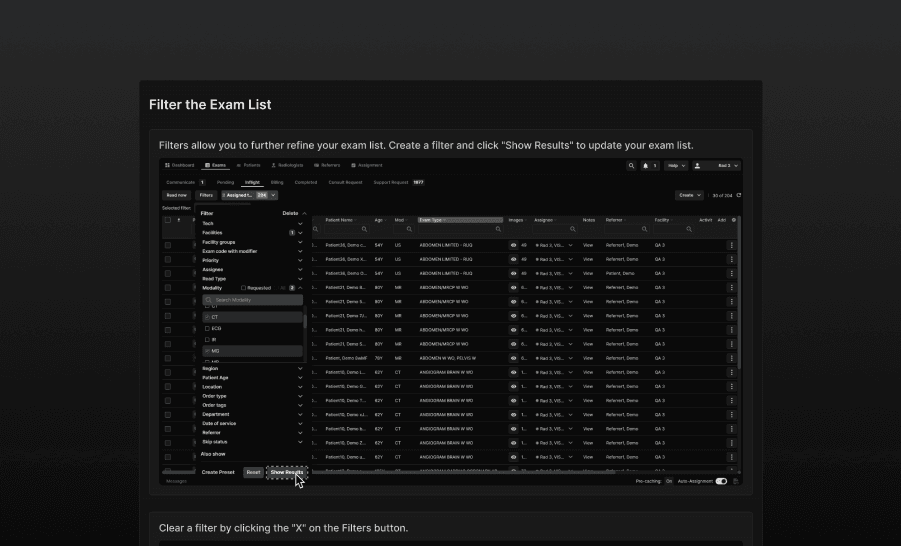The image size is (901, 546).
Task: Click Delete in the Filter panel header
Action: 290,213
